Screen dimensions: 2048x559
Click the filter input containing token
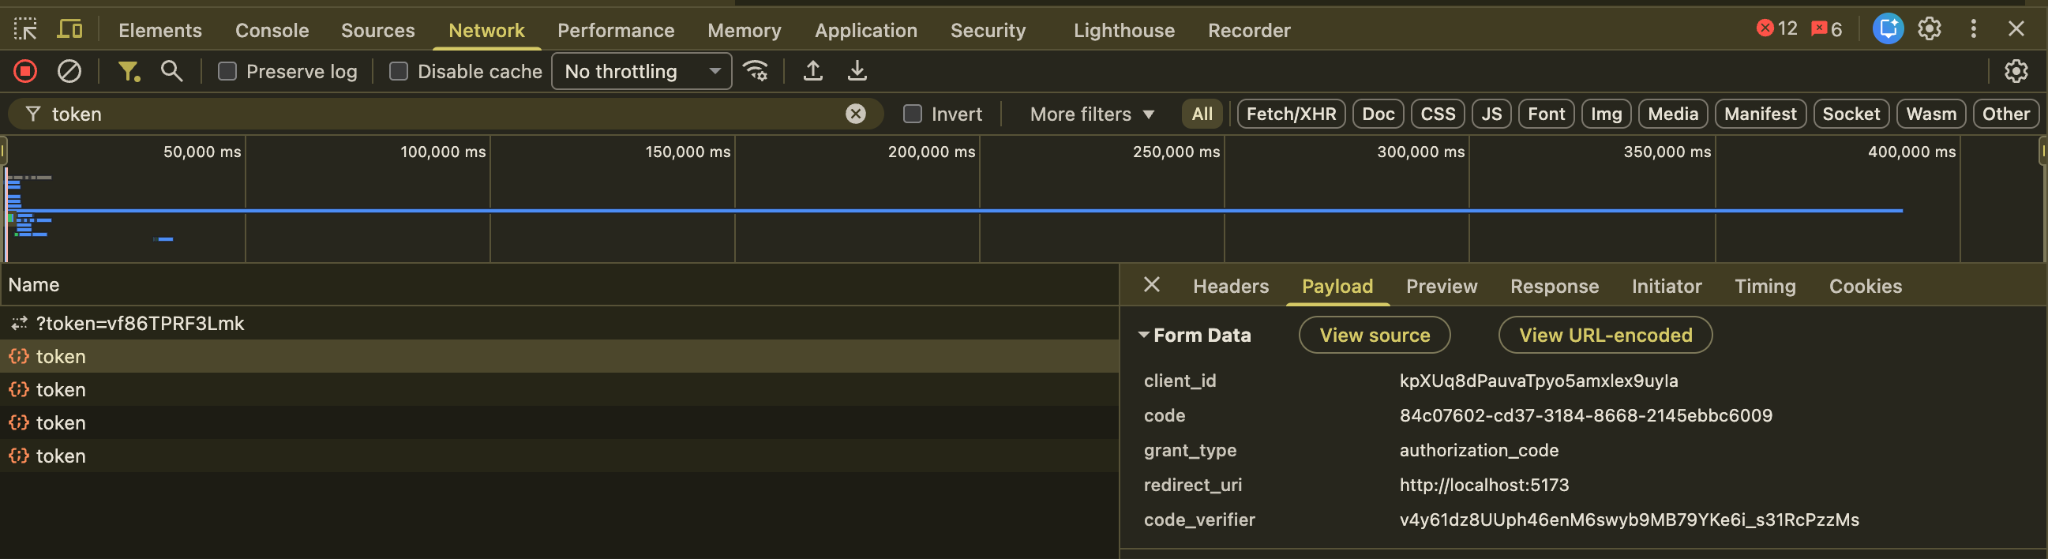445,114
